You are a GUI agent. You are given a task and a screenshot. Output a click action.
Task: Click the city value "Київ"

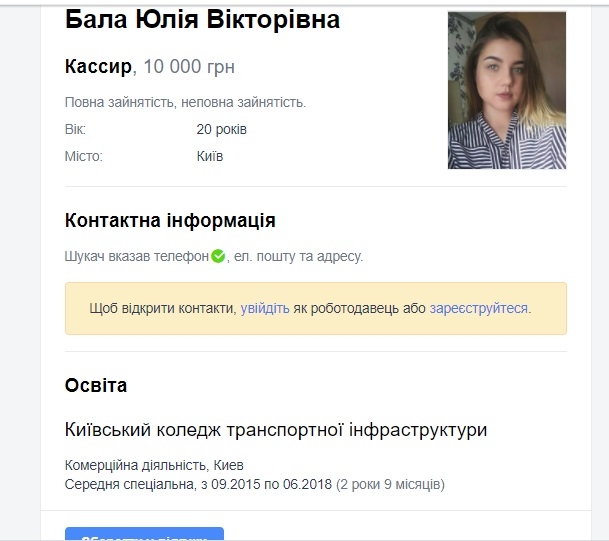point(211,156)
